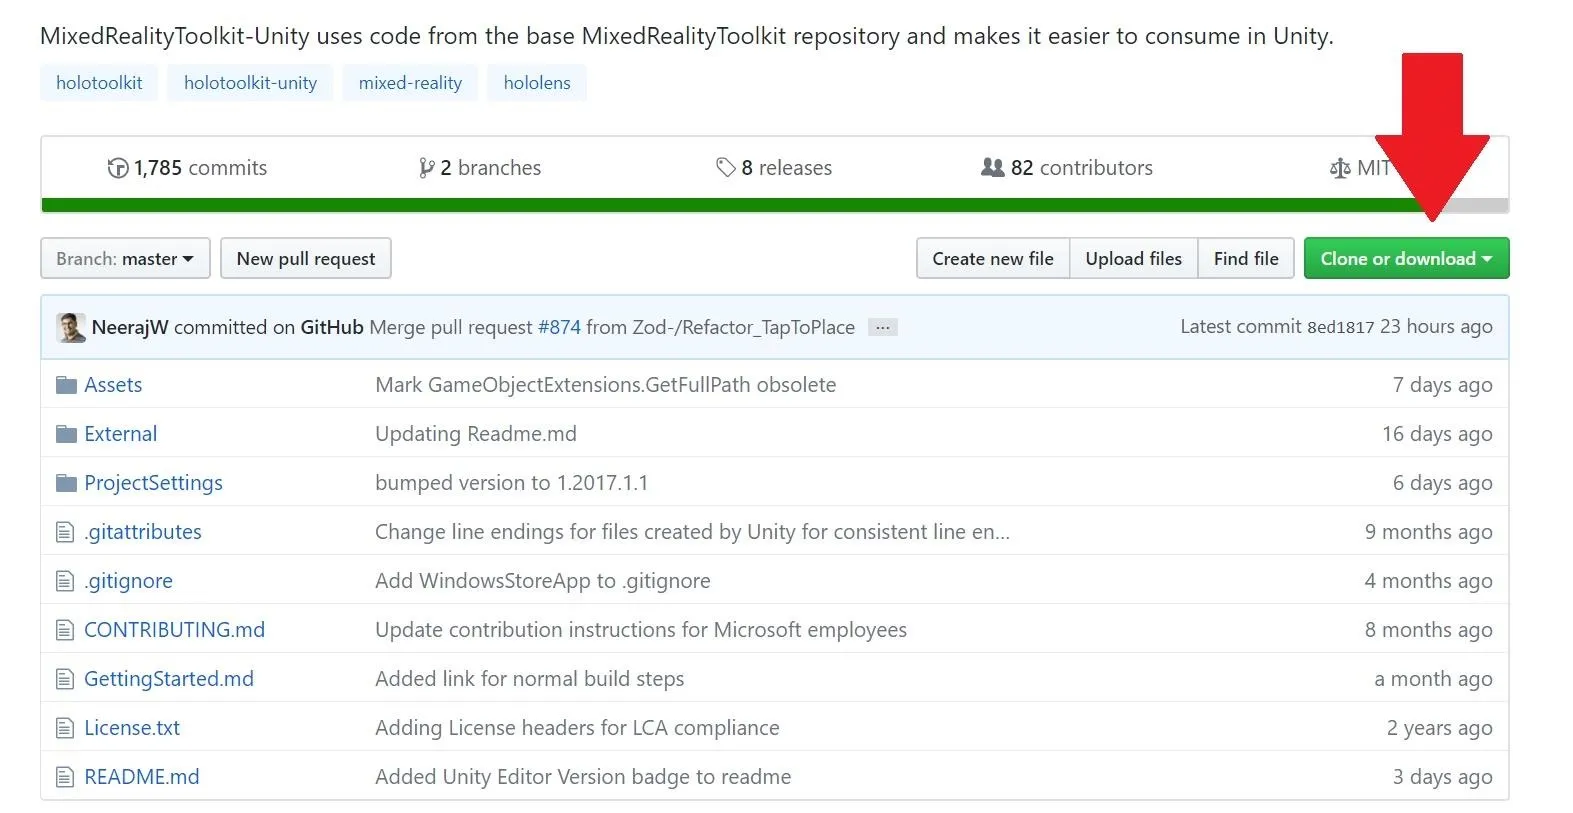
Task: Click NeerajW's avatar thumbnail
Action: click(x=71, y=327)
